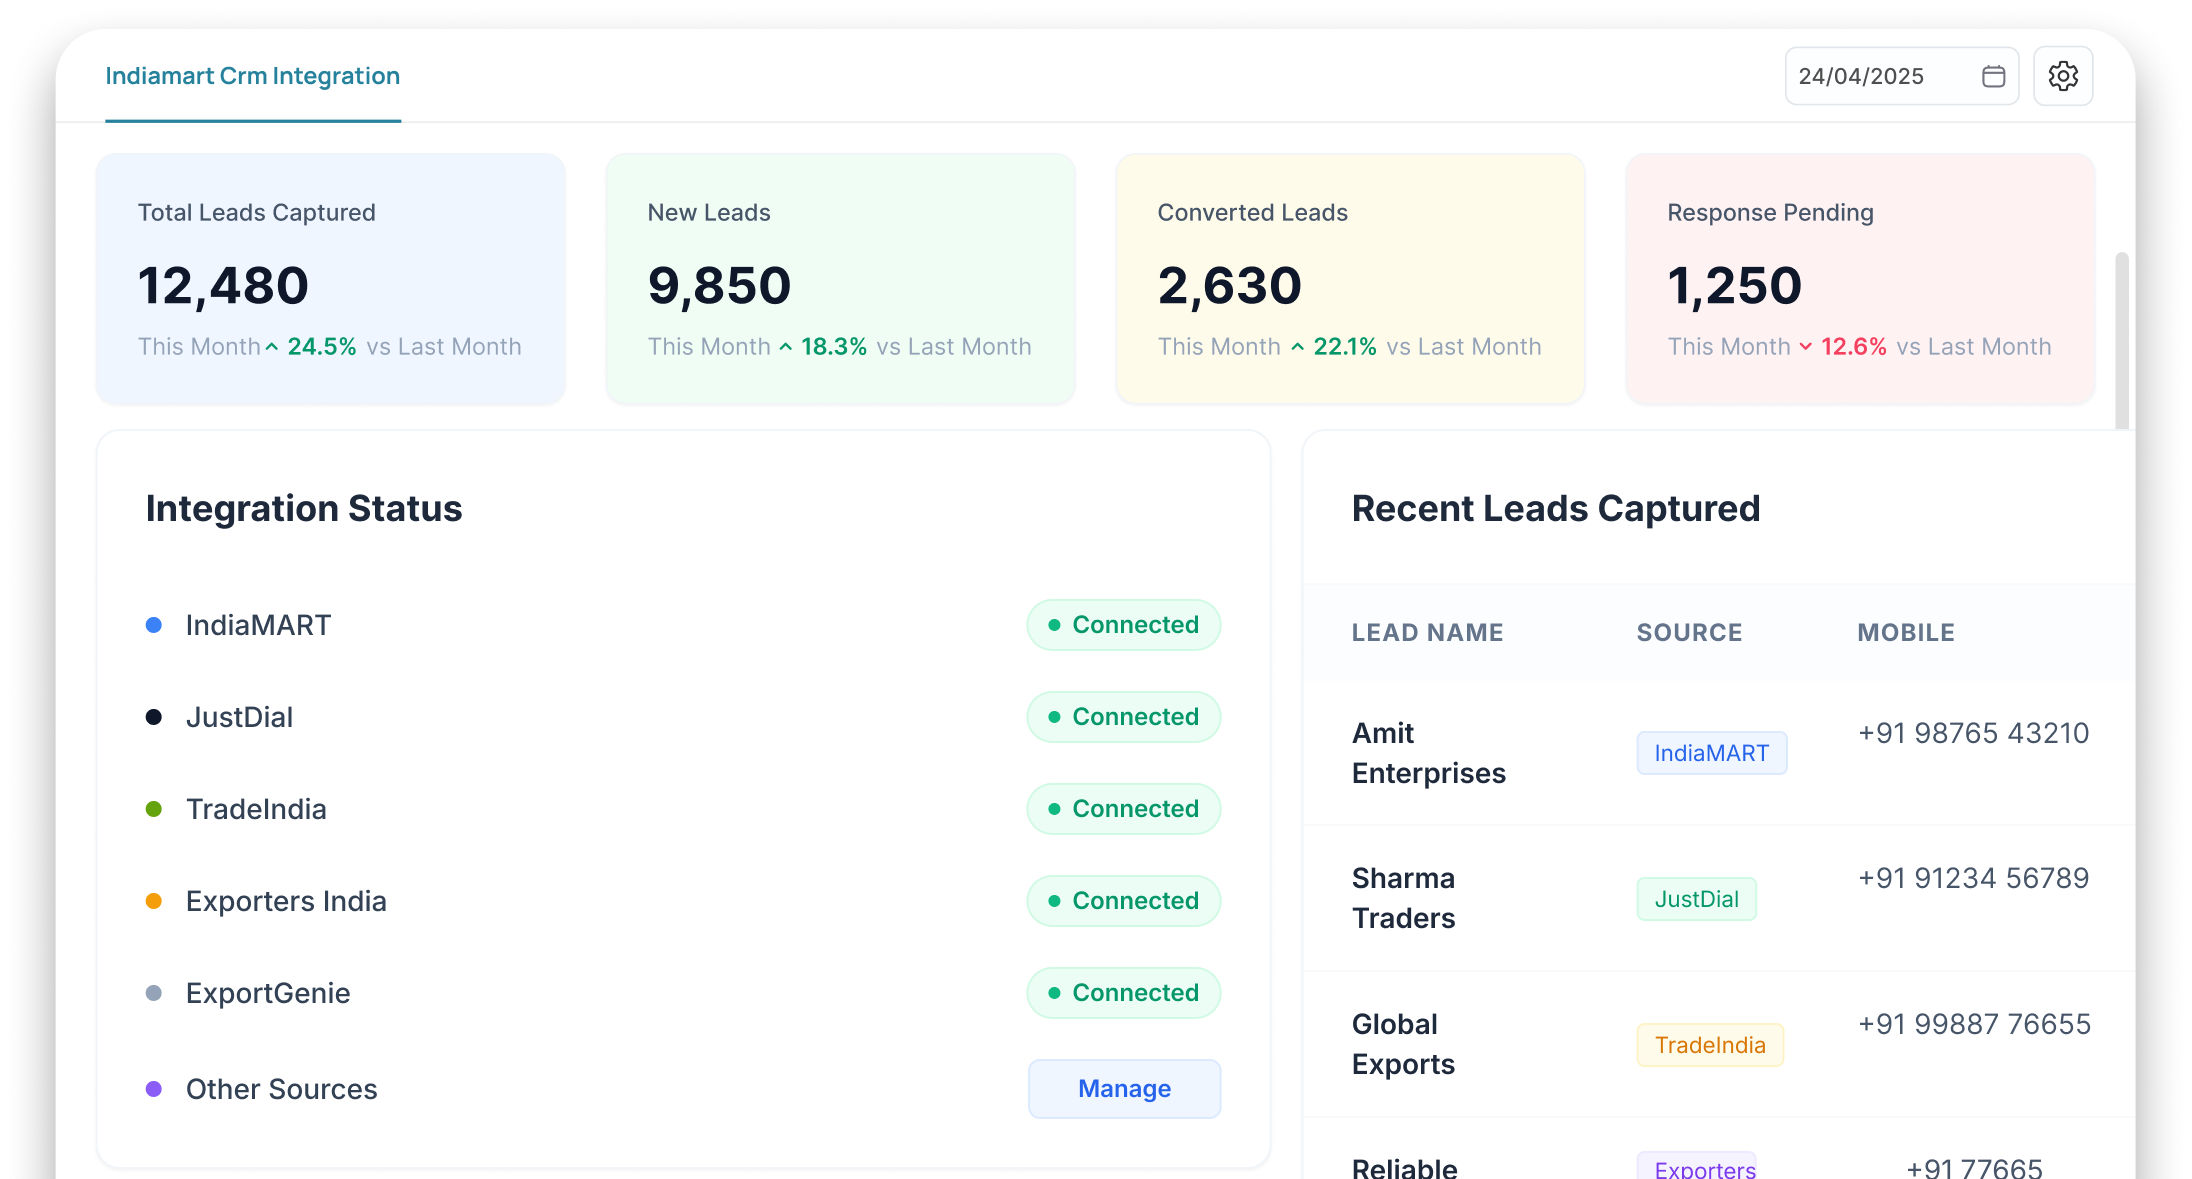This screenshot has width=2192, height=1179.
Task: Click the TradeIndia source tag for Global Exports
Action: (1710, 1045)
